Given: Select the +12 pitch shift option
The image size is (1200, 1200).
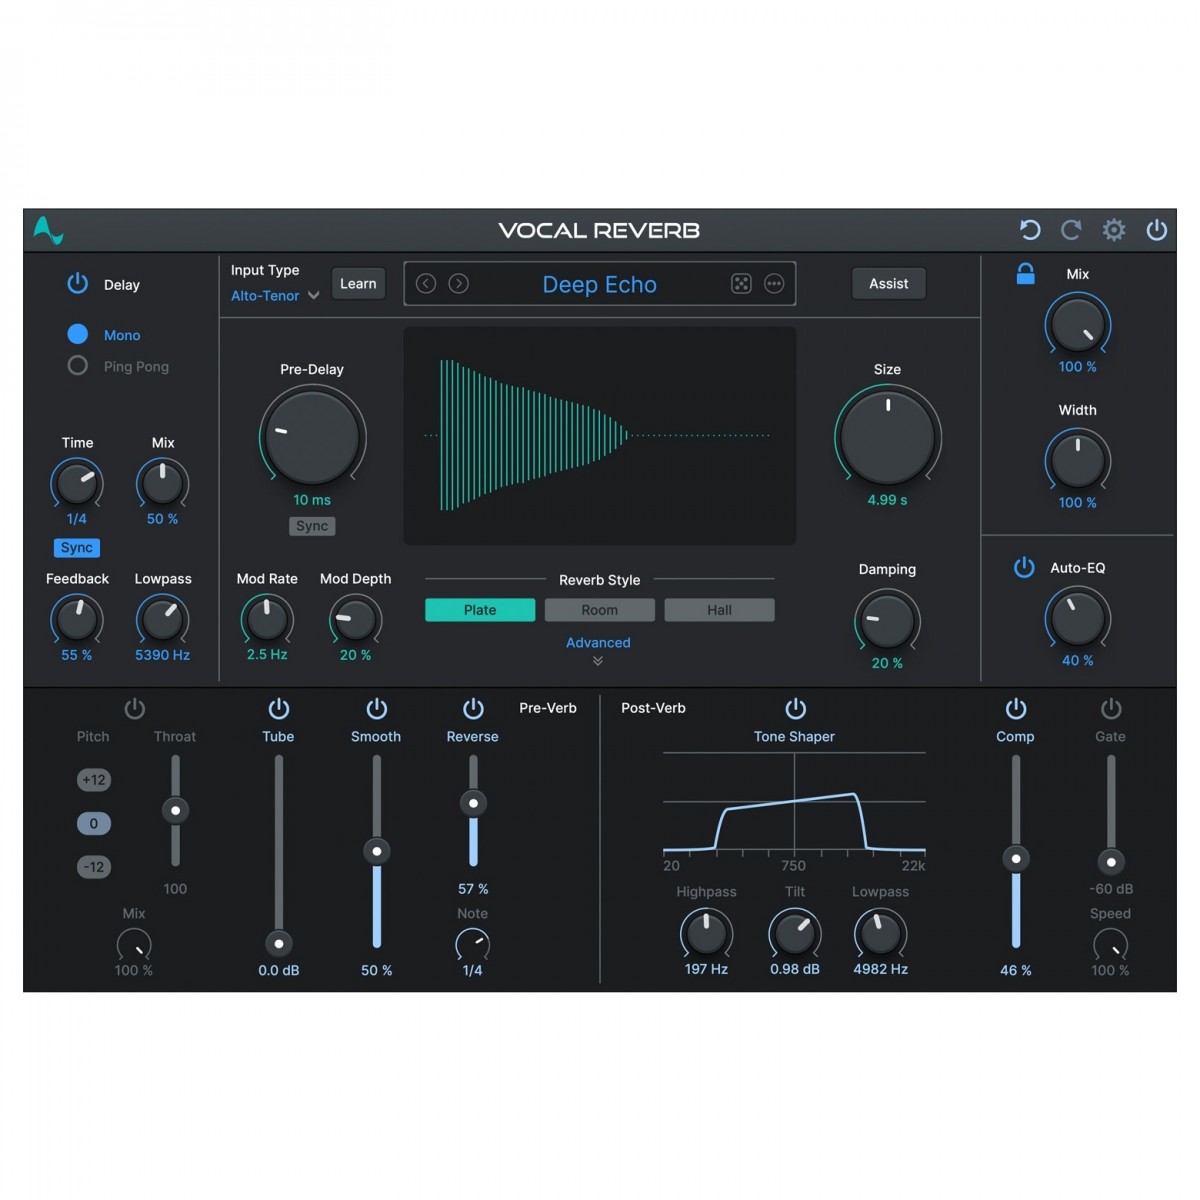Looking at the screenshot, I should coord(94,780).
